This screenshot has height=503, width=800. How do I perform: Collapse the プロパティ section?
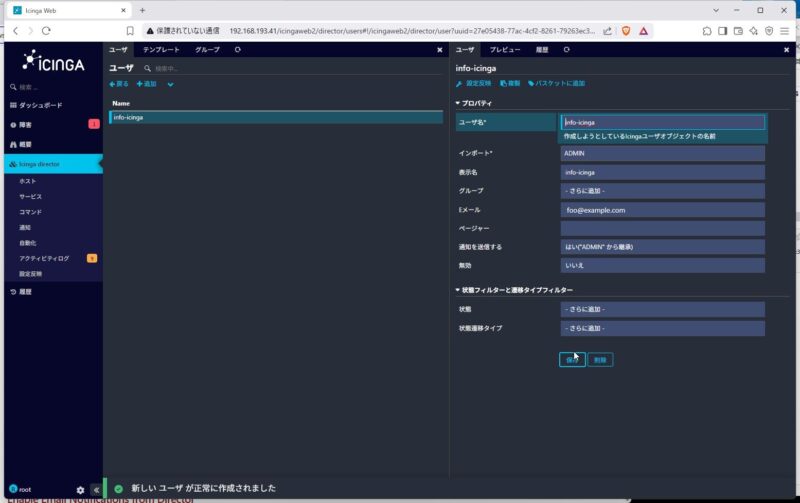474,103
